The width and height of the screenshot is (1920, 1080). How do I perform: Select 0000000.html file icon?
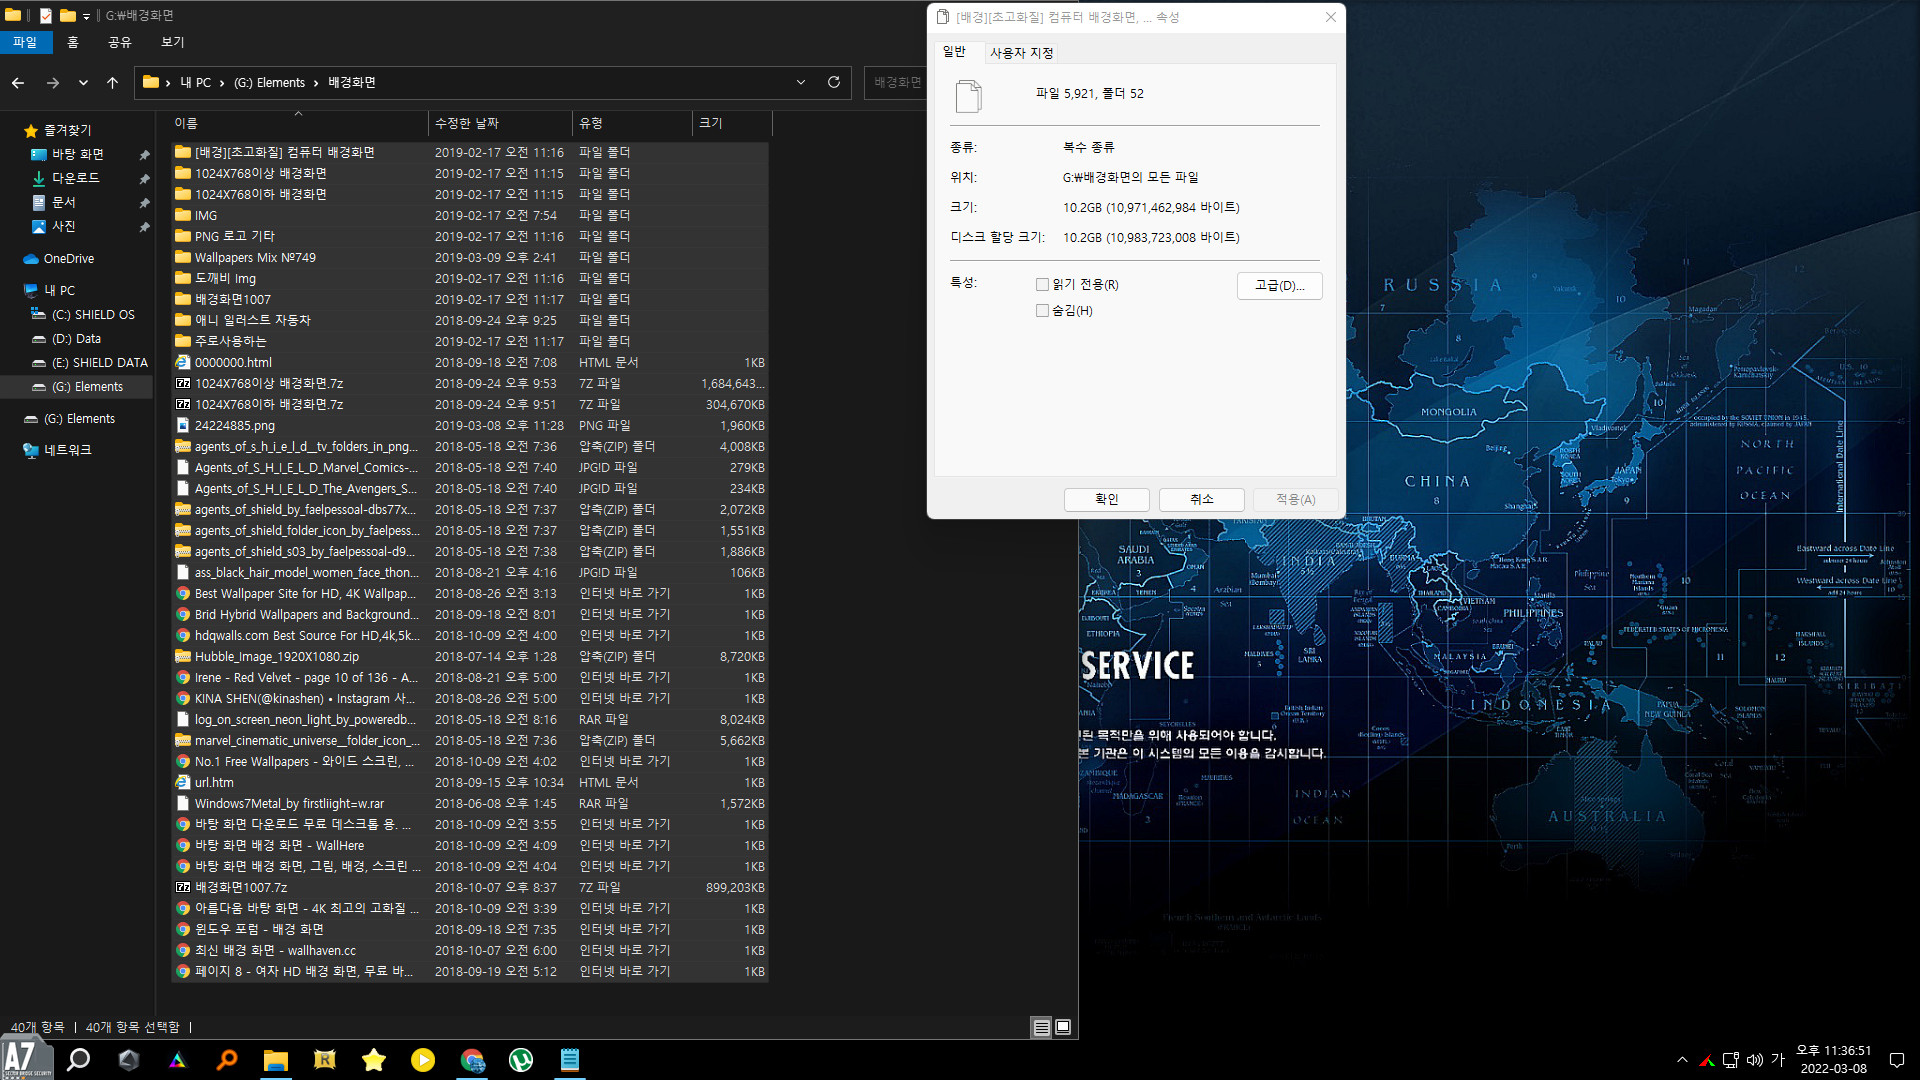183,362
